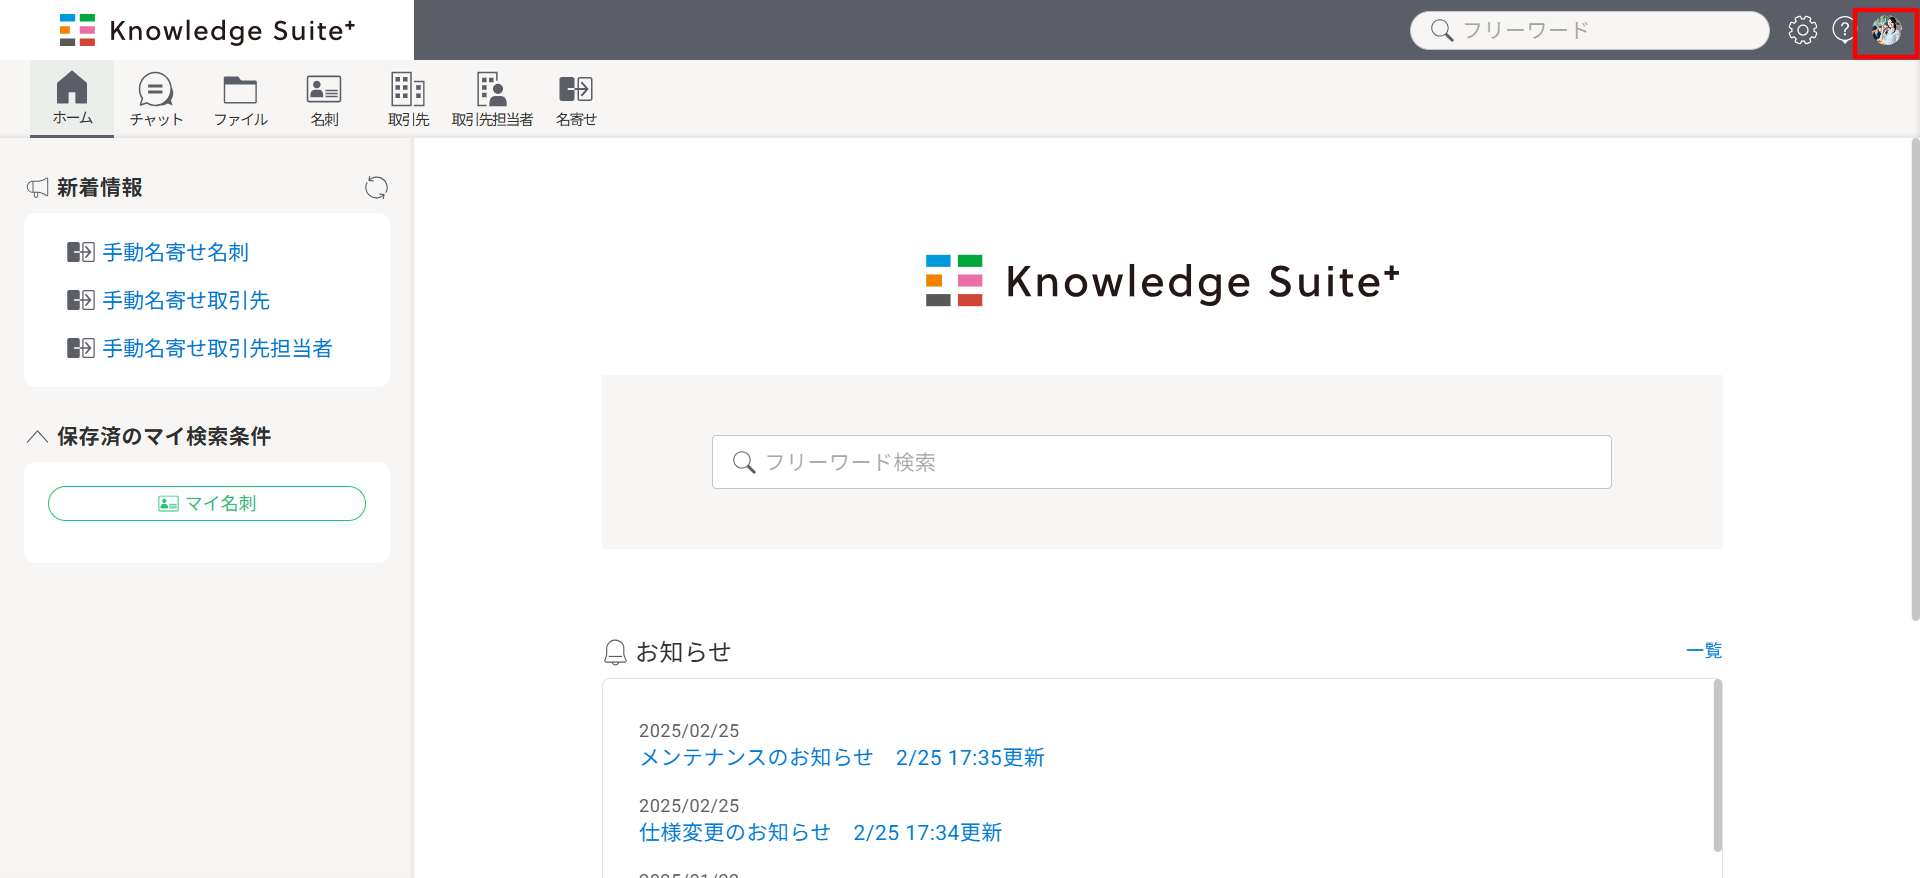Click the settings gear icon in header
Viewport: 1920px width, 878px height.
(x=1803, y=30)
